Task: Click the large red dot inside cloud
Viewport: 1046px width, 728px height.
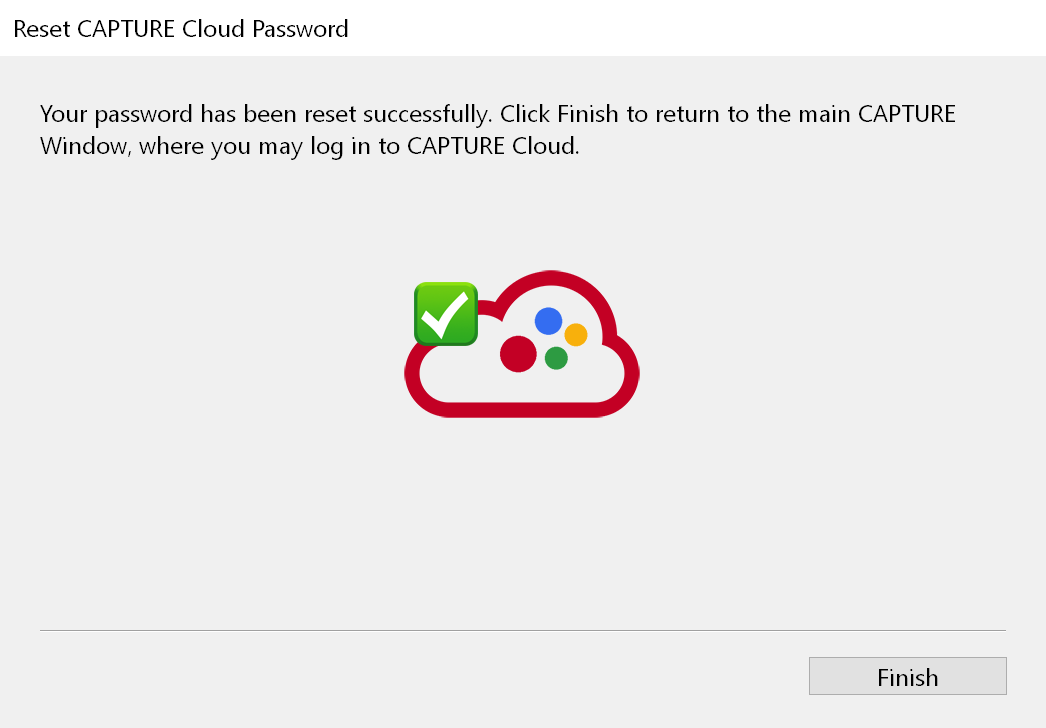Action: pyautogui.click(x=518, y=353)
